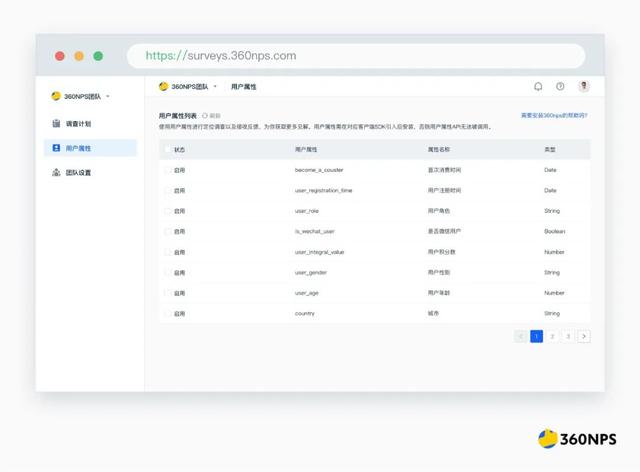Check the box for become_a_couster row
Viewport: 640px width, 472px height.
coord(168,170)
